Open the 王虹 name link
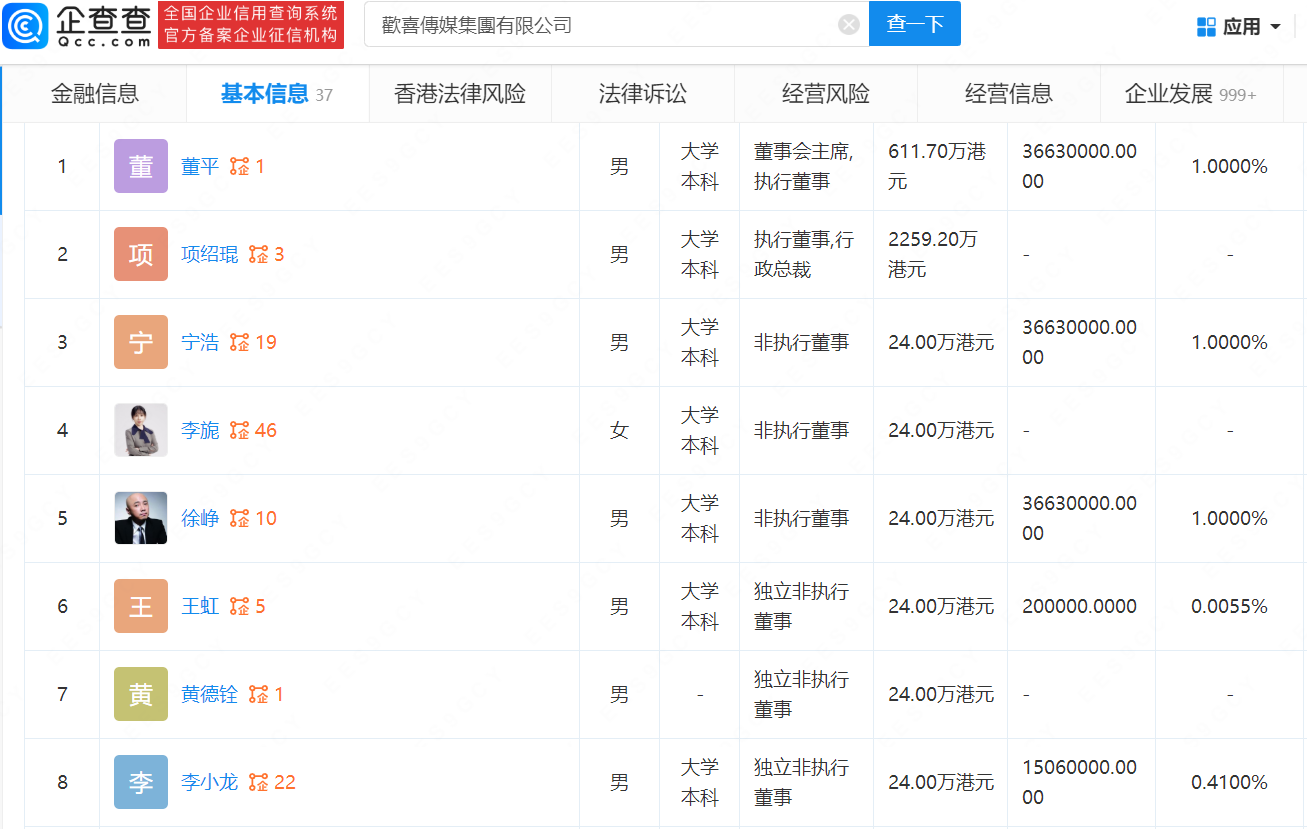 pos(200,607)
